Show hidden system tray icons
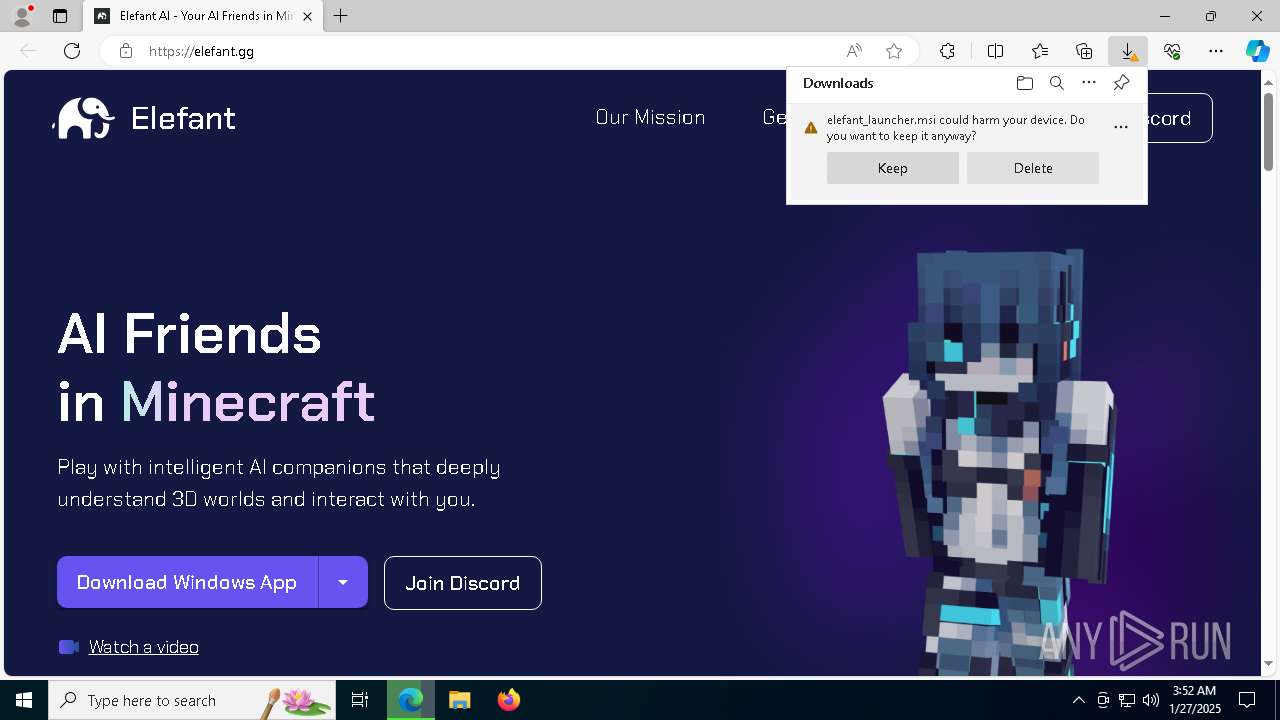The width and height of the screenshot is (1280, 720). (x=1078, y=700)
